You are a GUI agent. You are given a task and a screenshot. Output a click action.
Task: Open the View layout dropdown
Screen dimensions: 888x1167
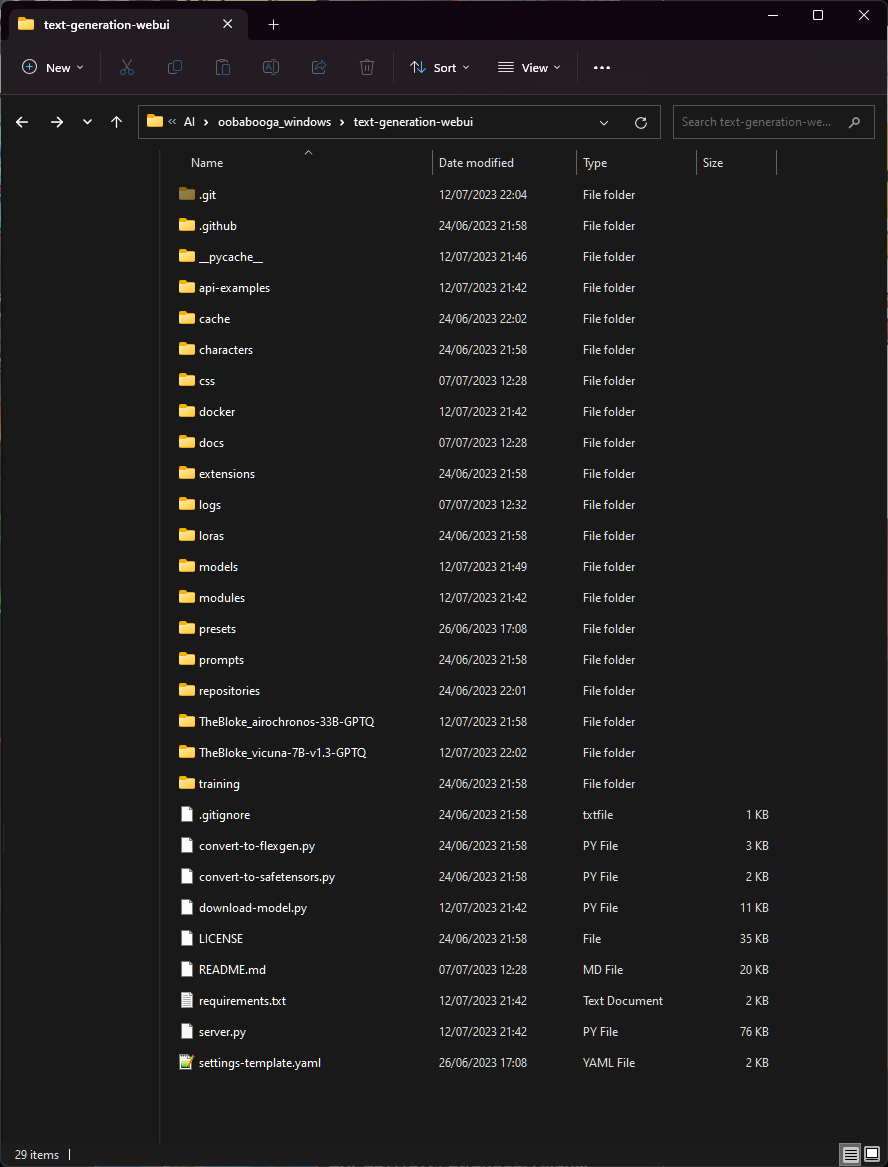tap(529, 67)
